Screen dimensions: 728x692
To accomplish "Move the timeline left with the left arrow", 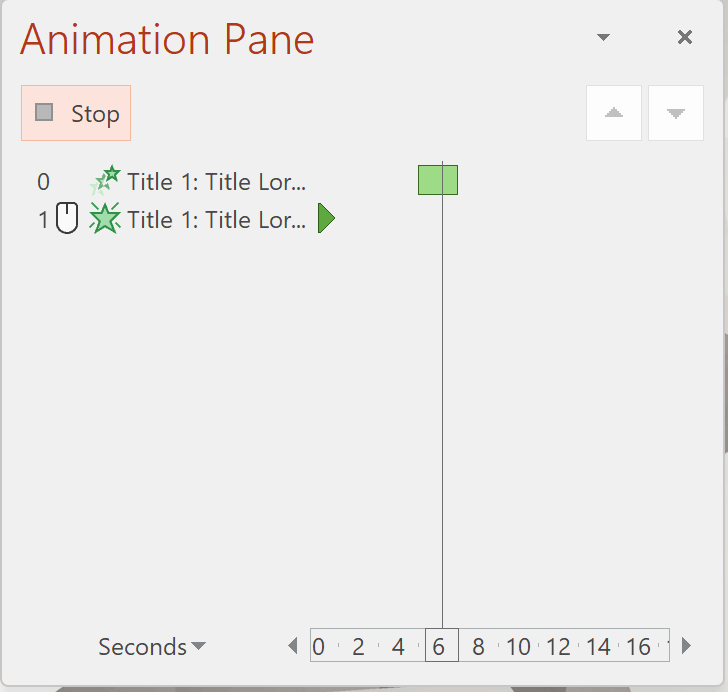I will [x=293, y=646].
